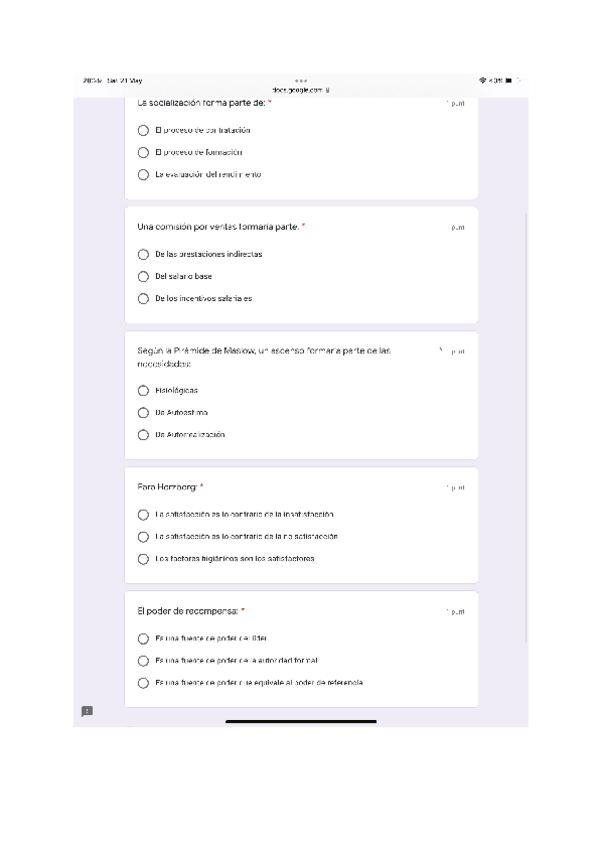This screenshot has height=848, width=600.
Task: Select the 'Fisiológicas' radio button
Action: (144, 390)
